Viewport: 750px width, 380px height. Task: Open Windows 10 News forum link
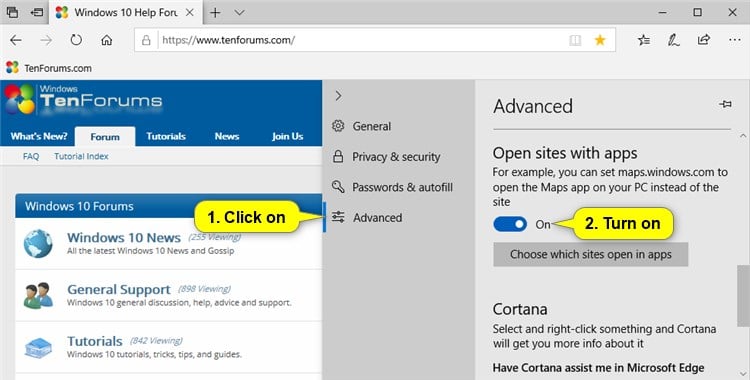pyautogui.click(x=124, y=237)
